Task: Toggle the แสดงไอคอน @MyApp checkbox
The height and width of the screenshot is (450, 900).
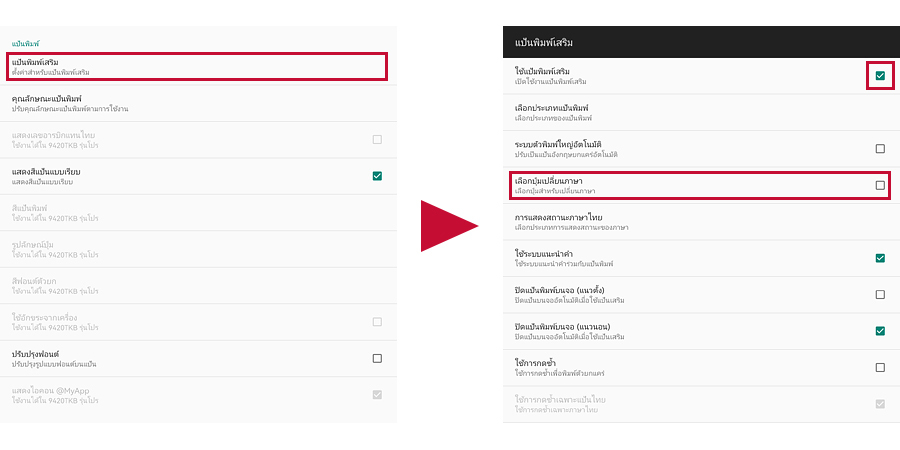Action: click(377, 394)
